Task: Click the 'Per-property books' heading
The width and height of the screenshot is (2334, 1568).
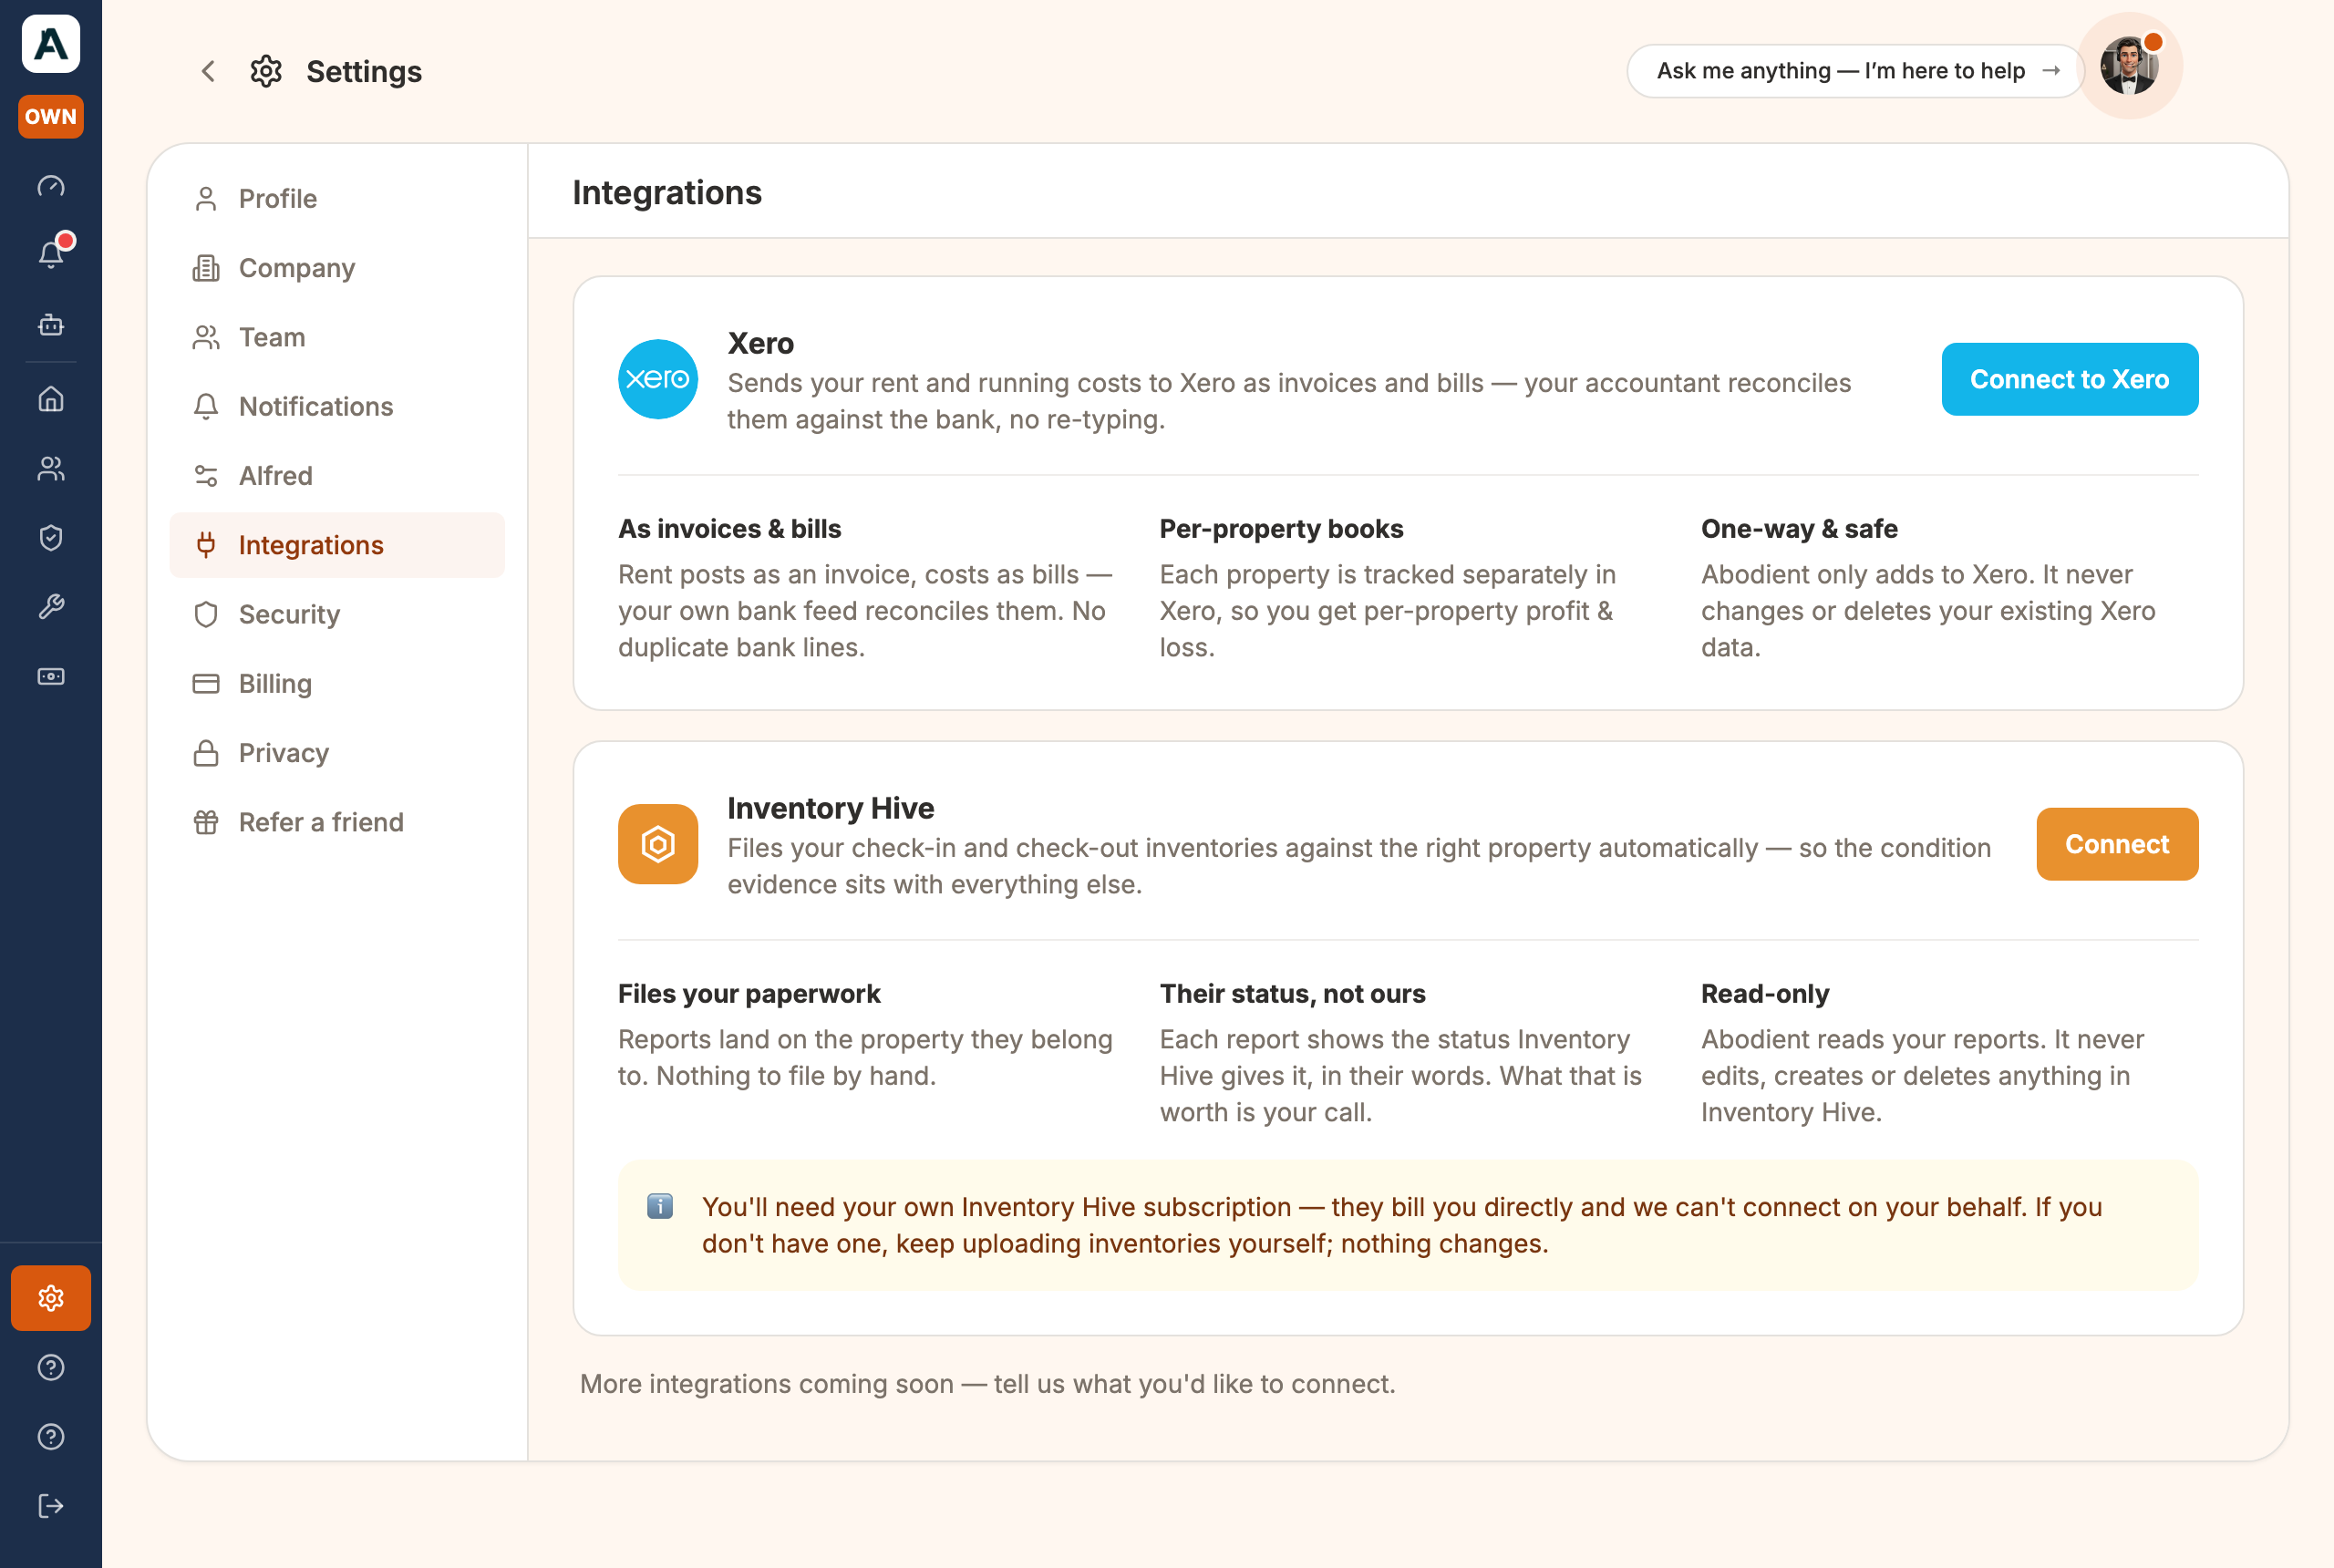Action: tap(1281, 528)
